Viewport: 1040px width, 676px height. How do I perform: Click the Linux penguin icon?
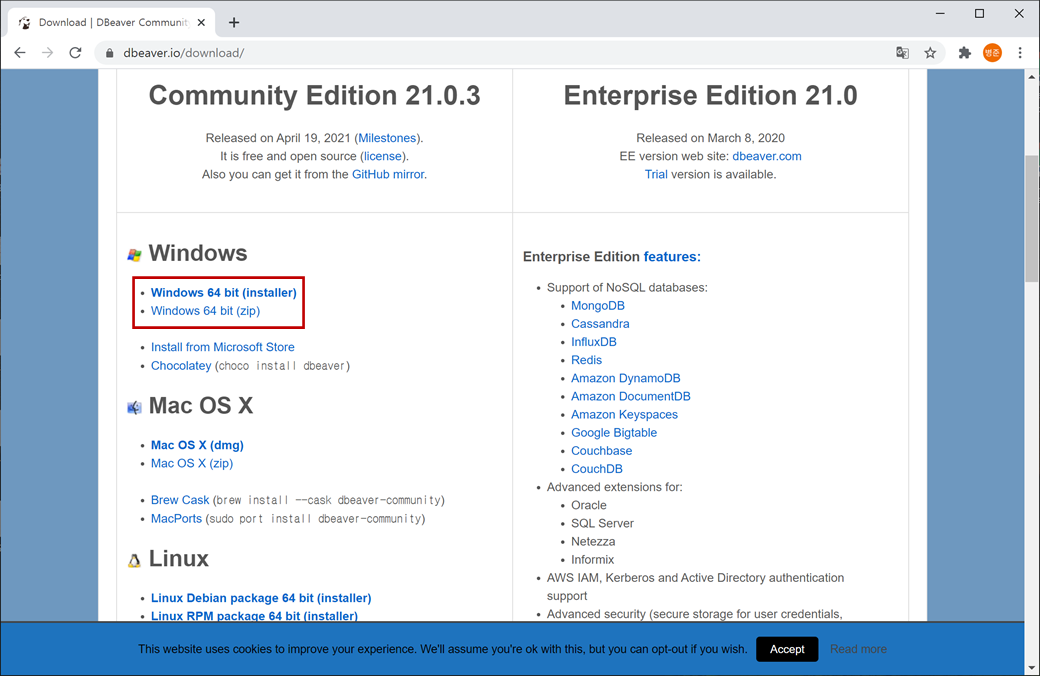[134, 561]
